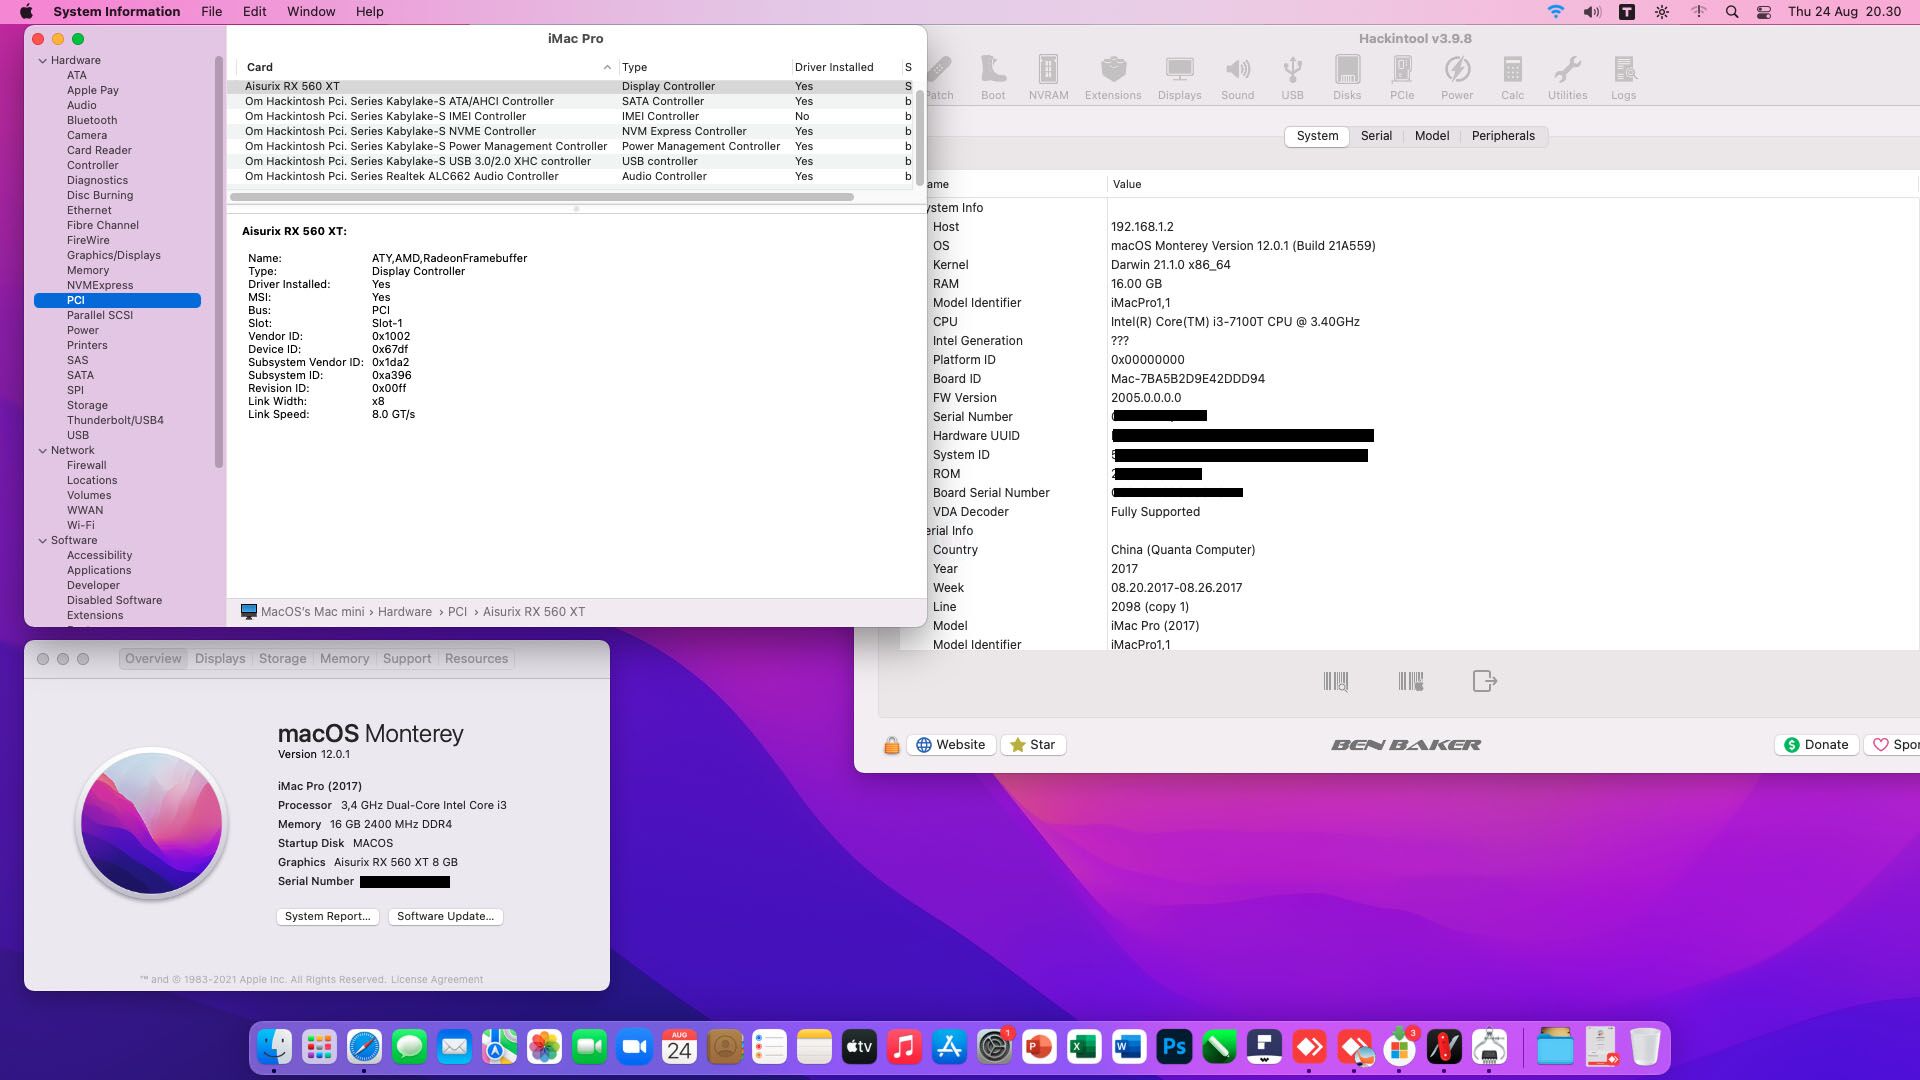Select the System tab in Hackintool
The height and width of the screenshot is (1080, 1920).
coord(1317,136)
